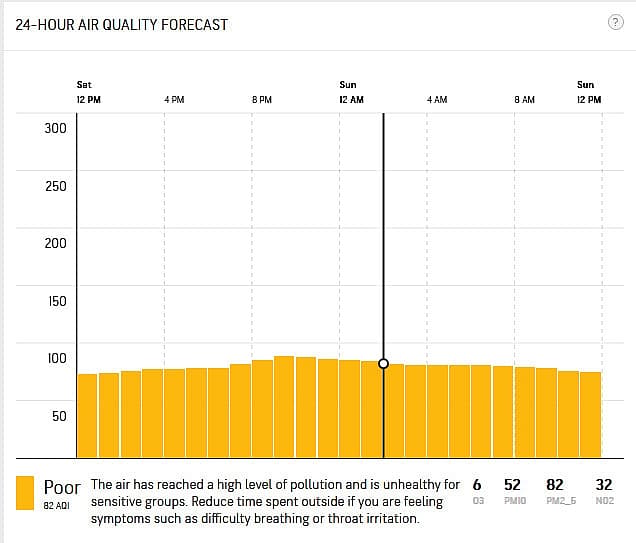The width and height of the screenshot is (636, 543).
Task: Click the Sun 12 AM time label
Action: point(351,92)
